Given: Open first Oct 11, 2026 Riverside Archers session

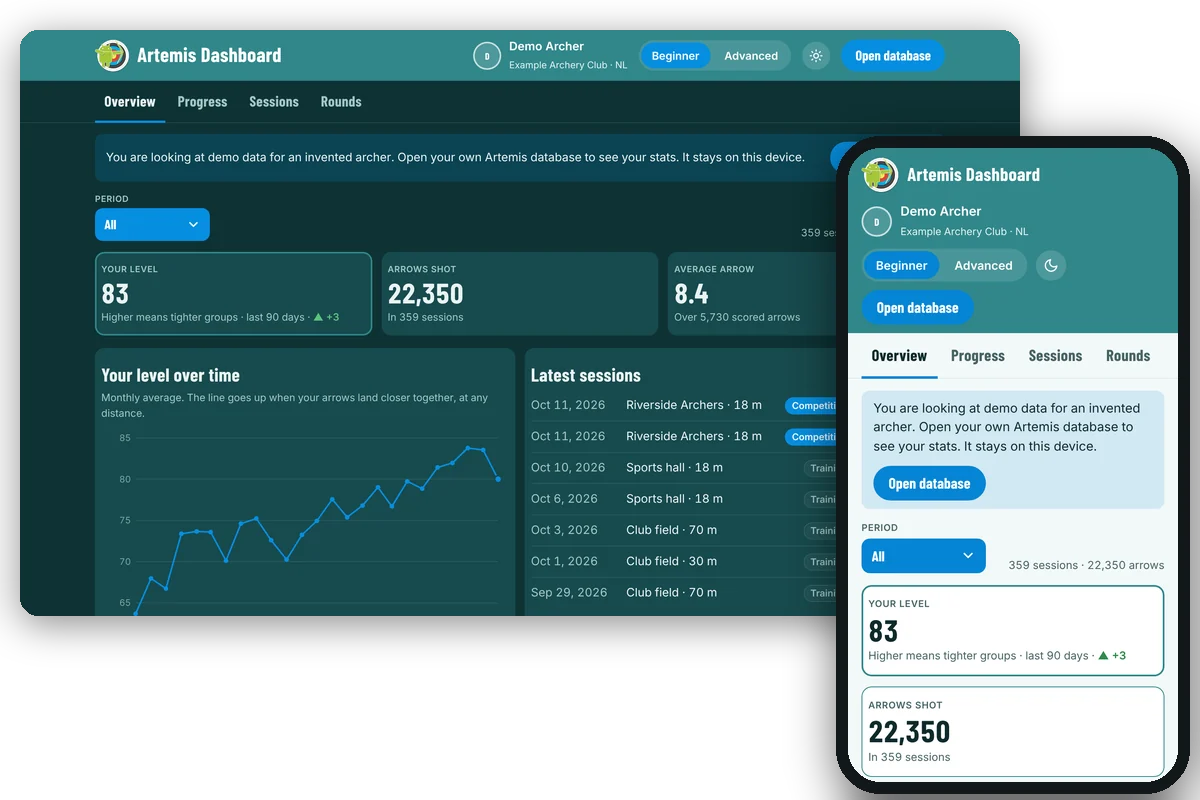Looking at the screenshot, I should [x=684, y=405].
